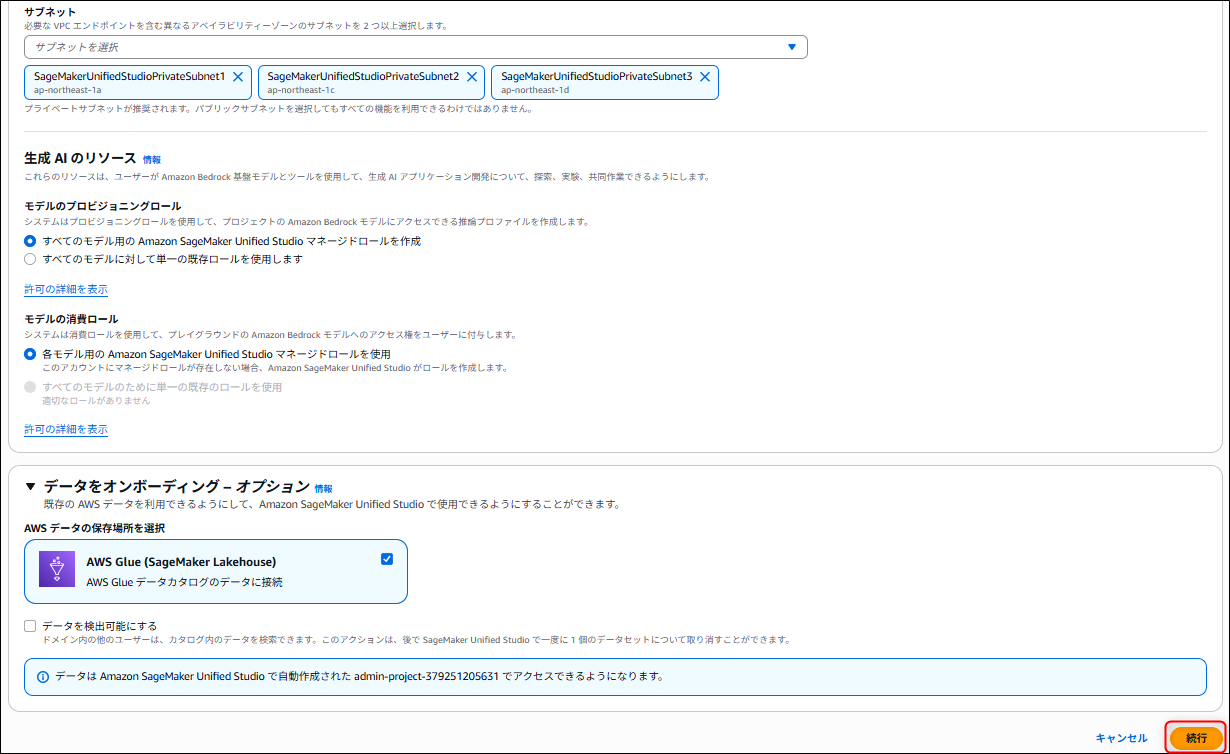Click the キャンセル button

1121,738
